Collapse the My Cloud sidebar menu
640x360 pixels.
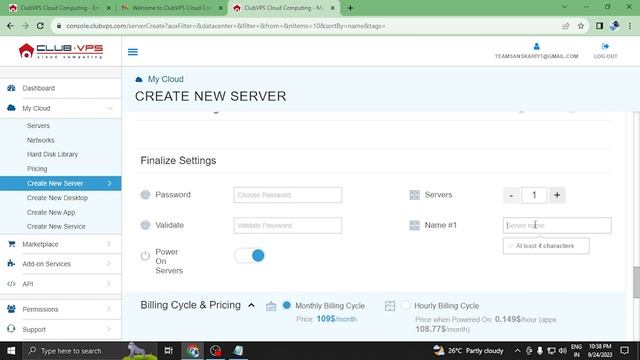(x=109, y=108)
